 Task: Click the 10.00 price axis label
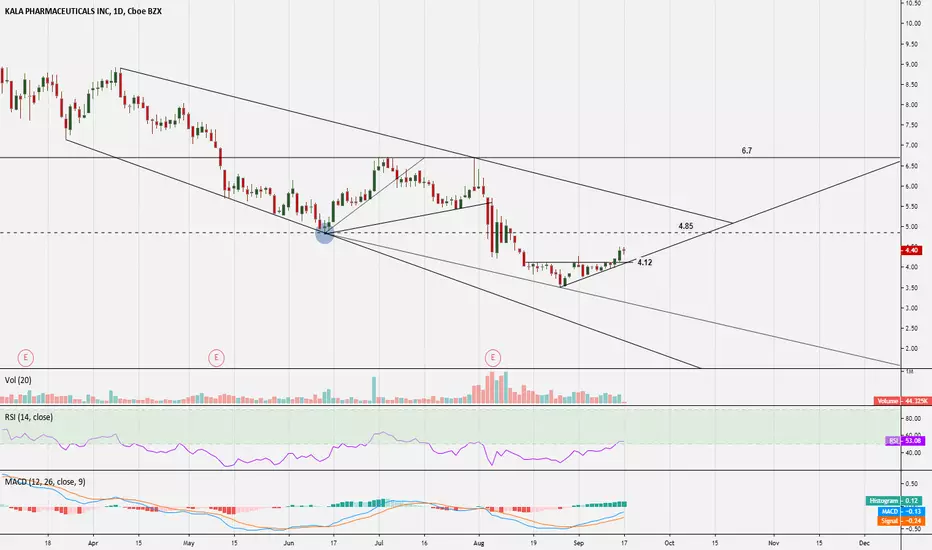click(912, 24)
